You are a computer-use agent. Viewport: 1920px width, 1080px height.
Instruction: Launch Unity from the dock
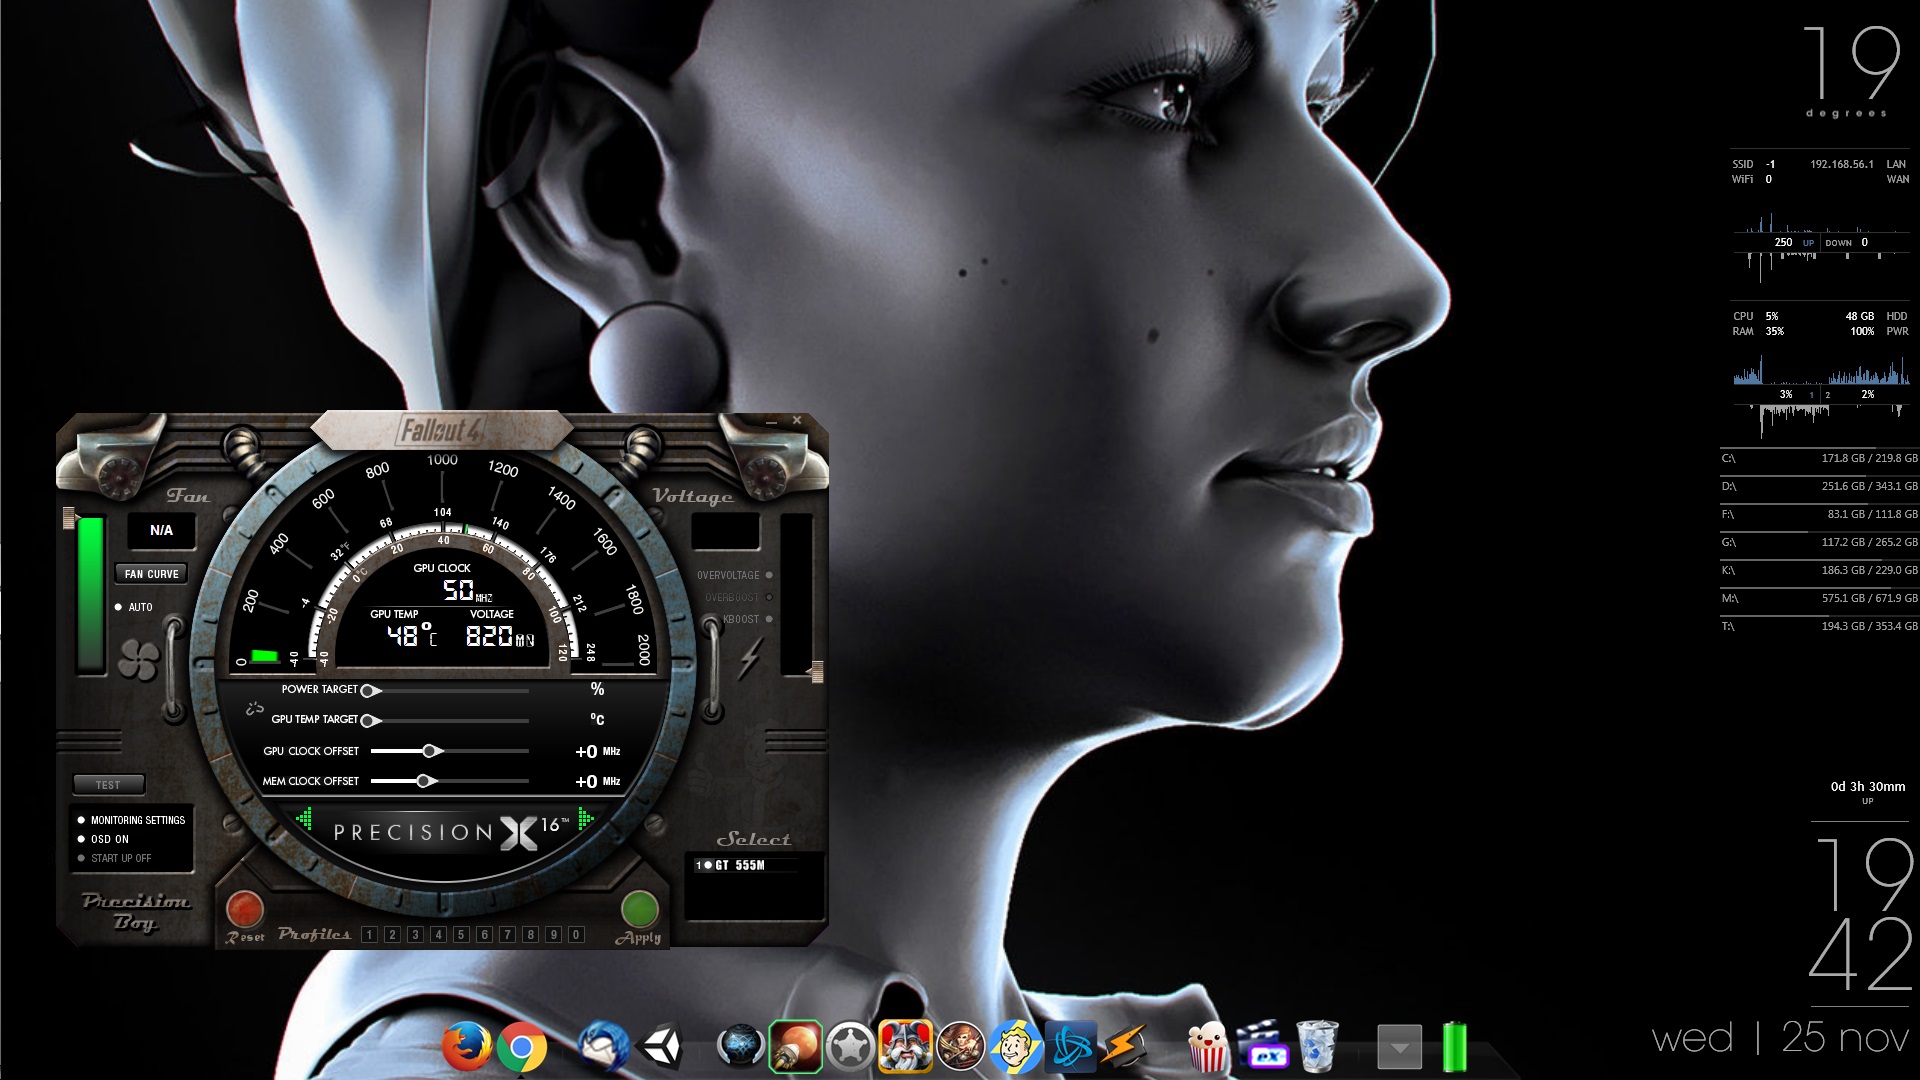pos(660,1047)
